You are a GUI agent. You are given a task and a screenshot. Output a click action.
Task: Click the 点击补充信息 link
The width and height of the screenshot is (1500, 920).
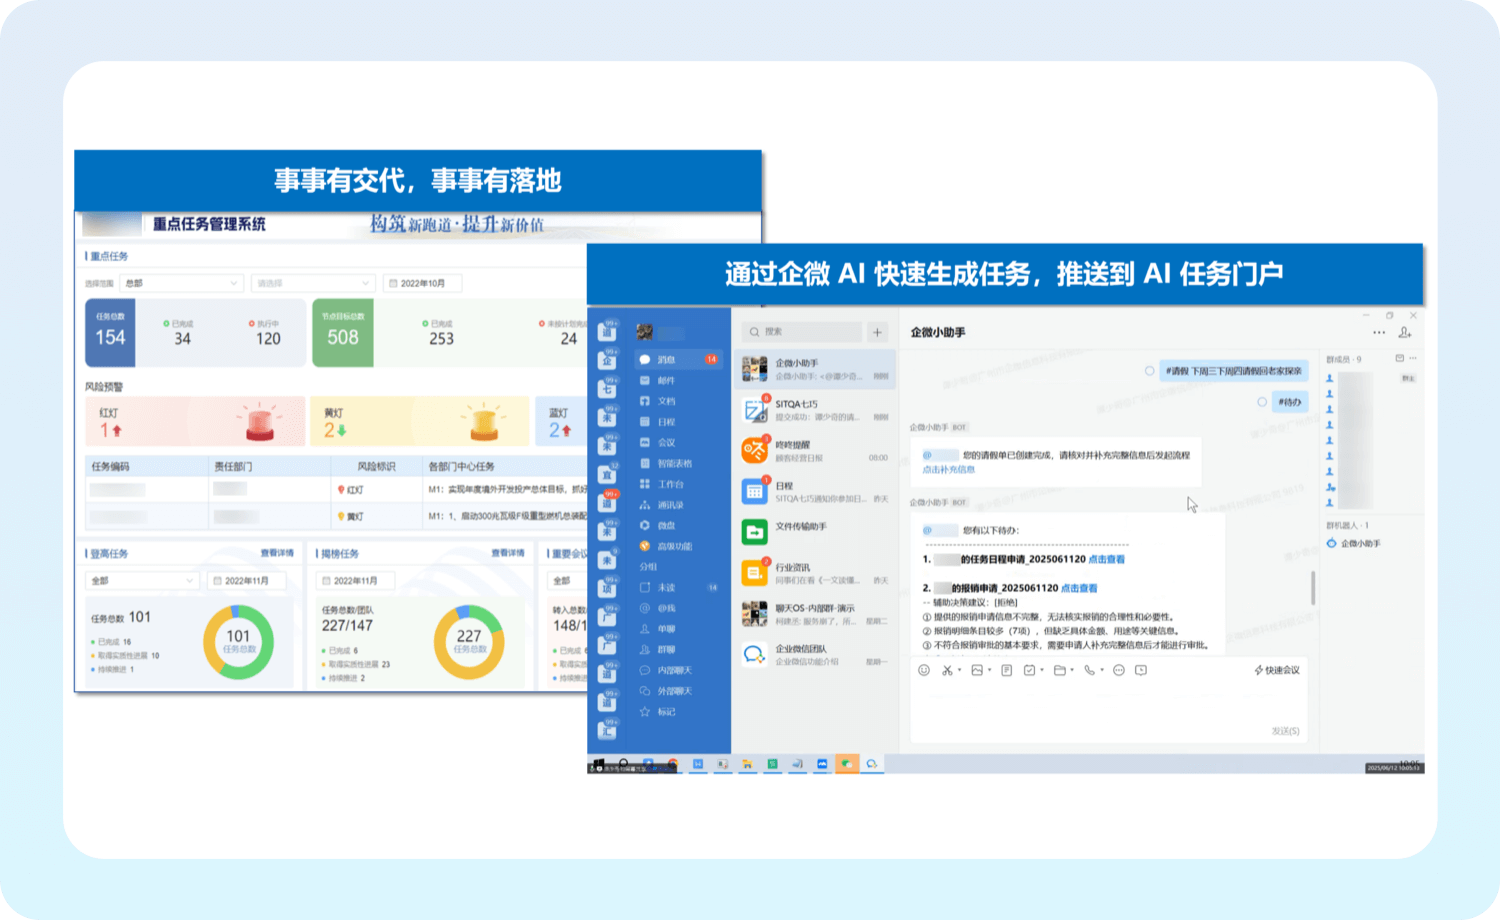[x=948, y=469]
